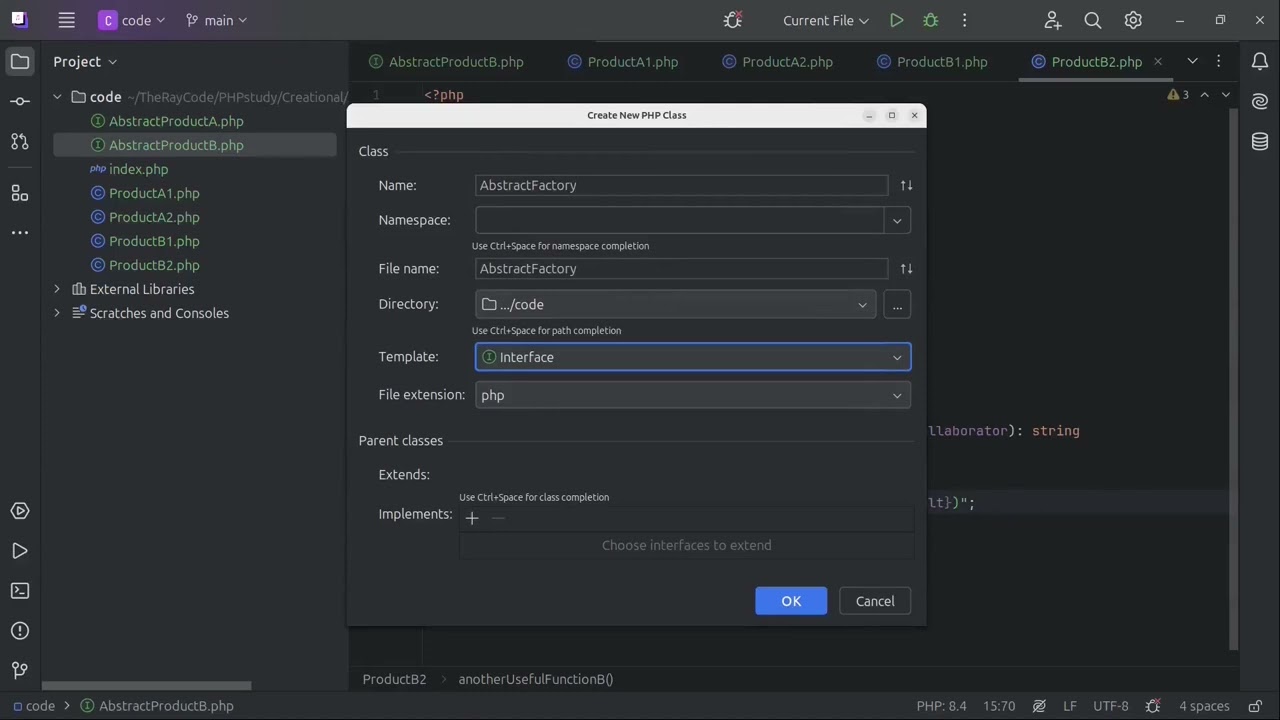Open Search Everywhere magnifier
1280x720 pixels.
click(1093, 20)
